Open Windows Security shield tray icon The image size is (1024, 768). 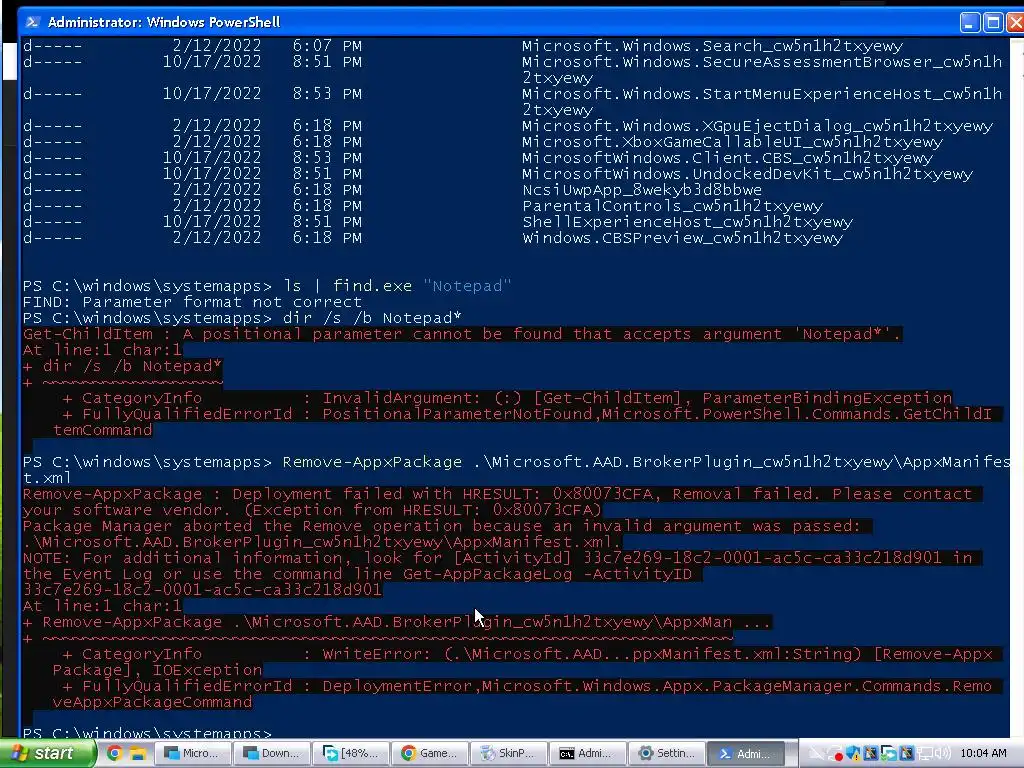854,754
